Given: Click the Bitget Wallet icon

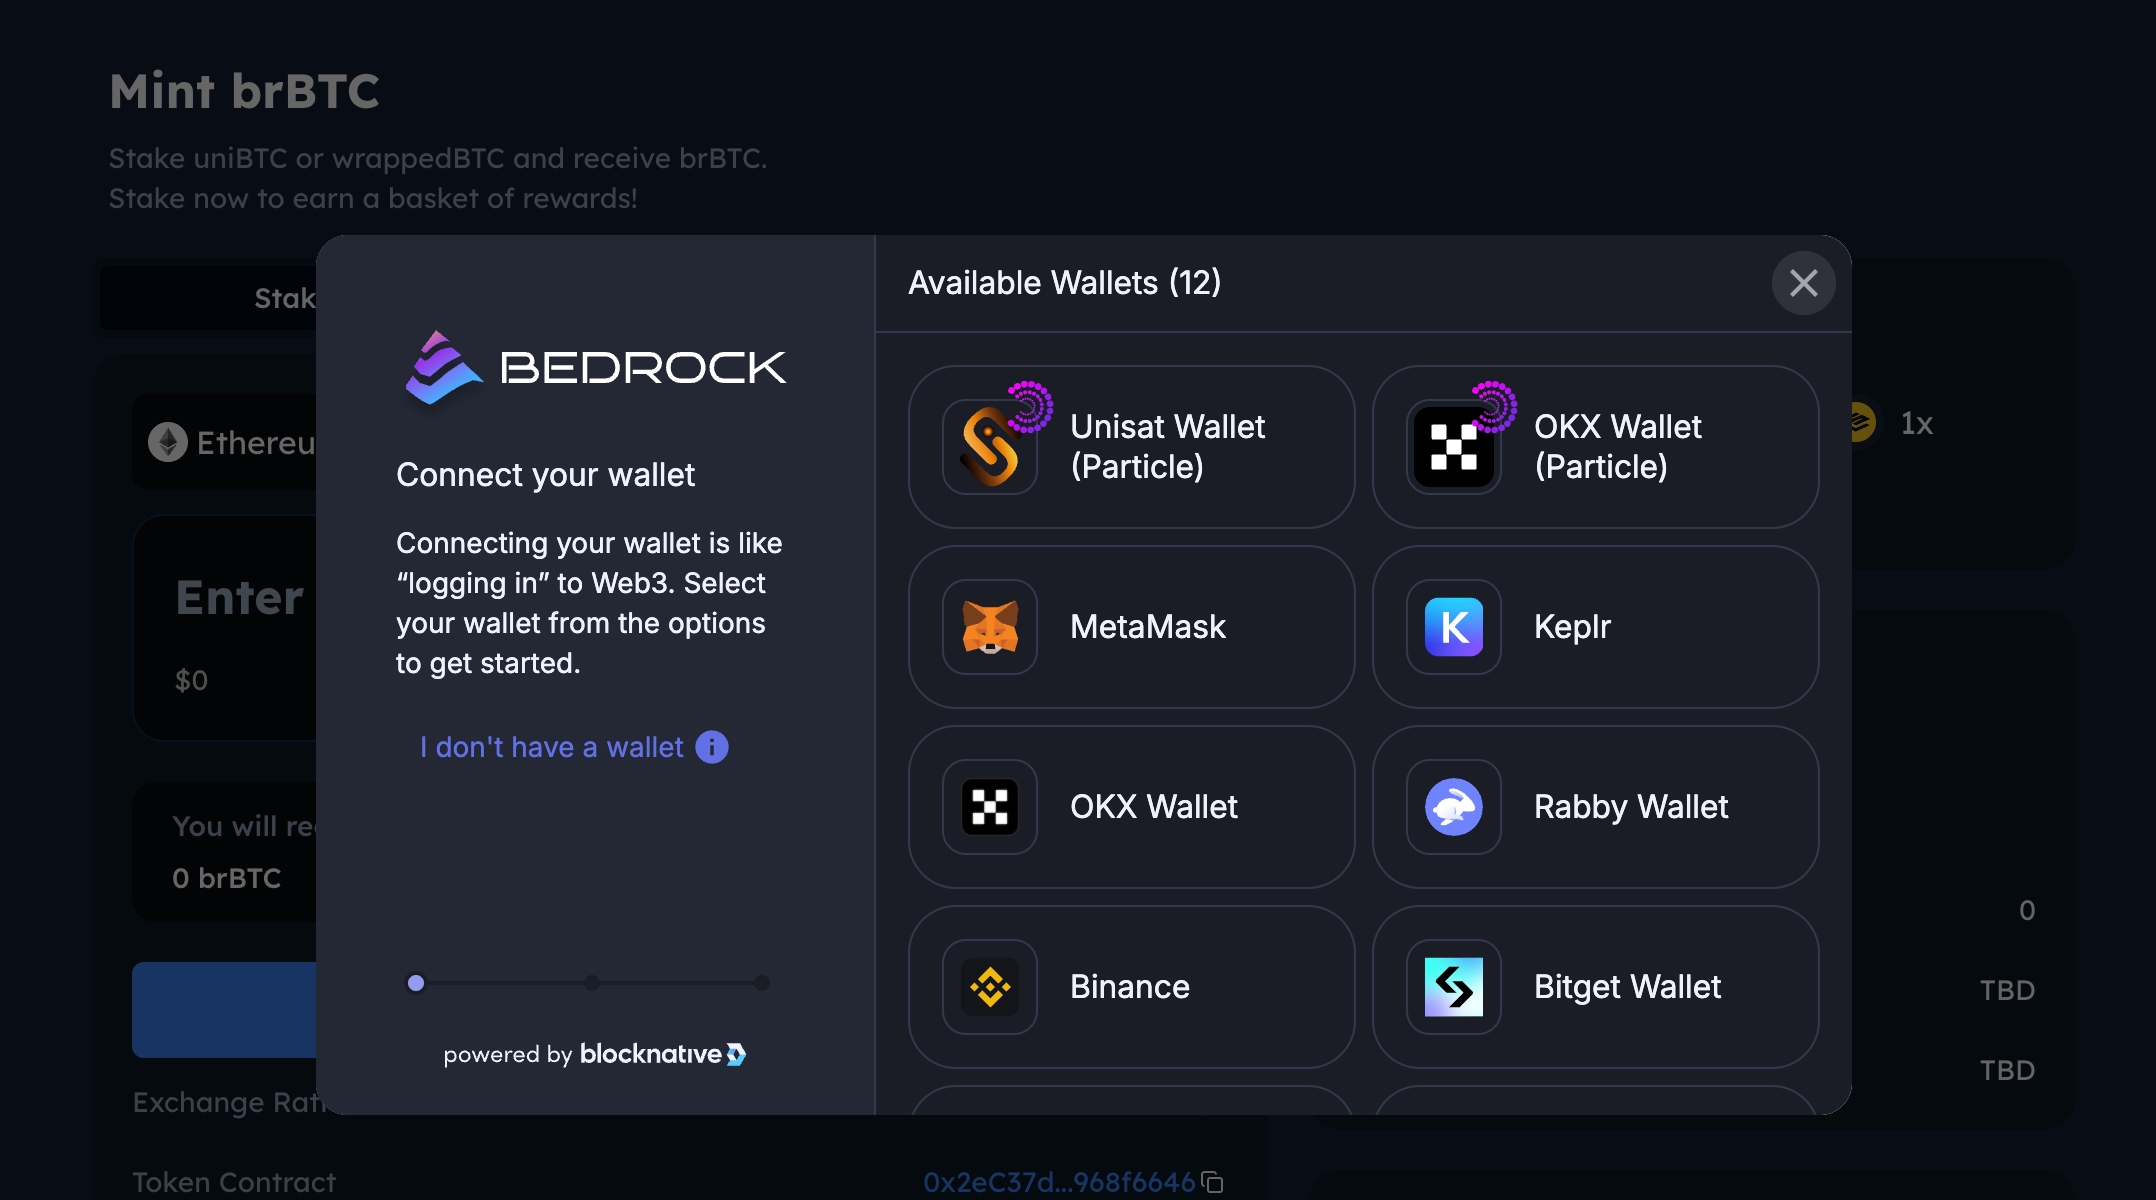Looking at the screenshot, I should 1454,987.
